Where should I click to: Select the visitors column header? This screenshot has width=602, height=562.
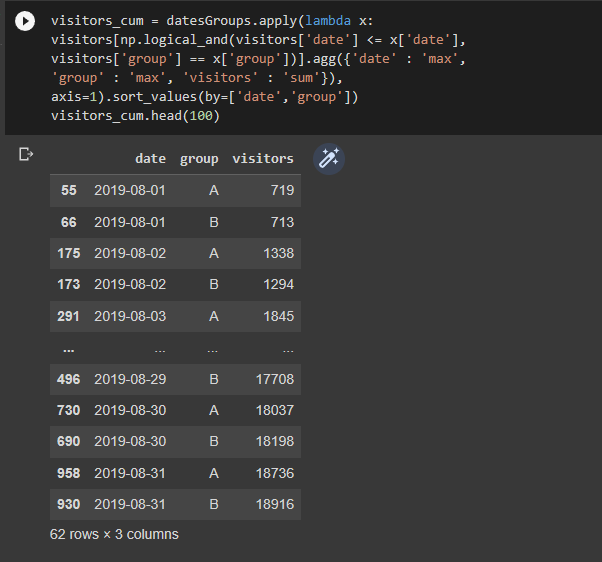[x=263, y=159]
